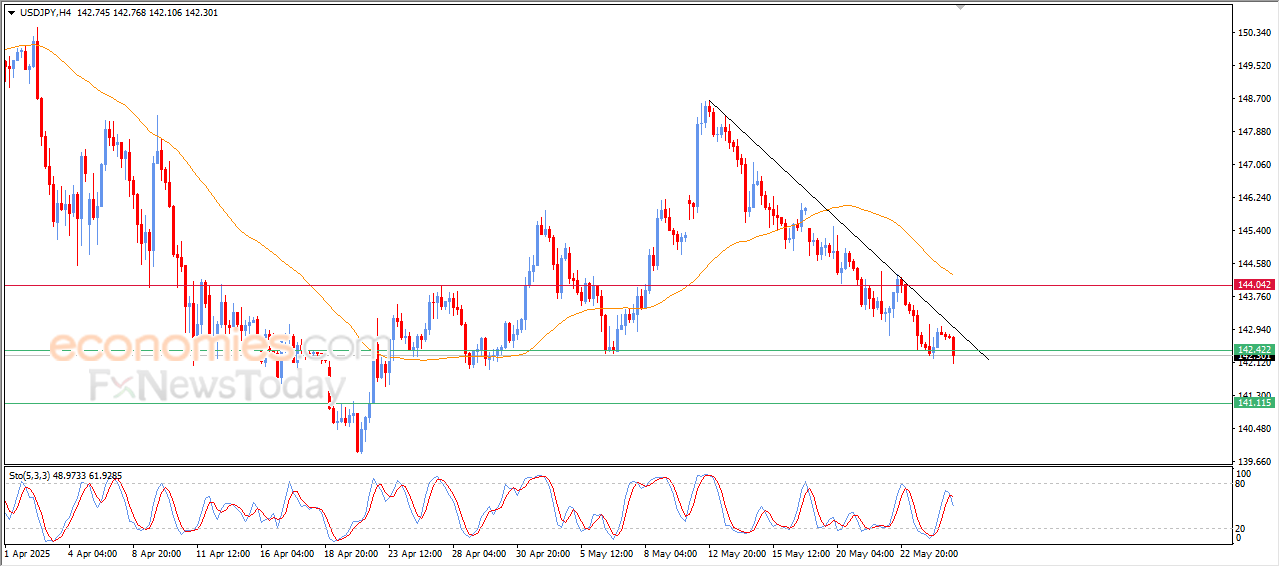Click the 23 Apr 12:00 time label
Viewport: 1280px width, 567px height.
pyautogui.click(x=414, y=553)
